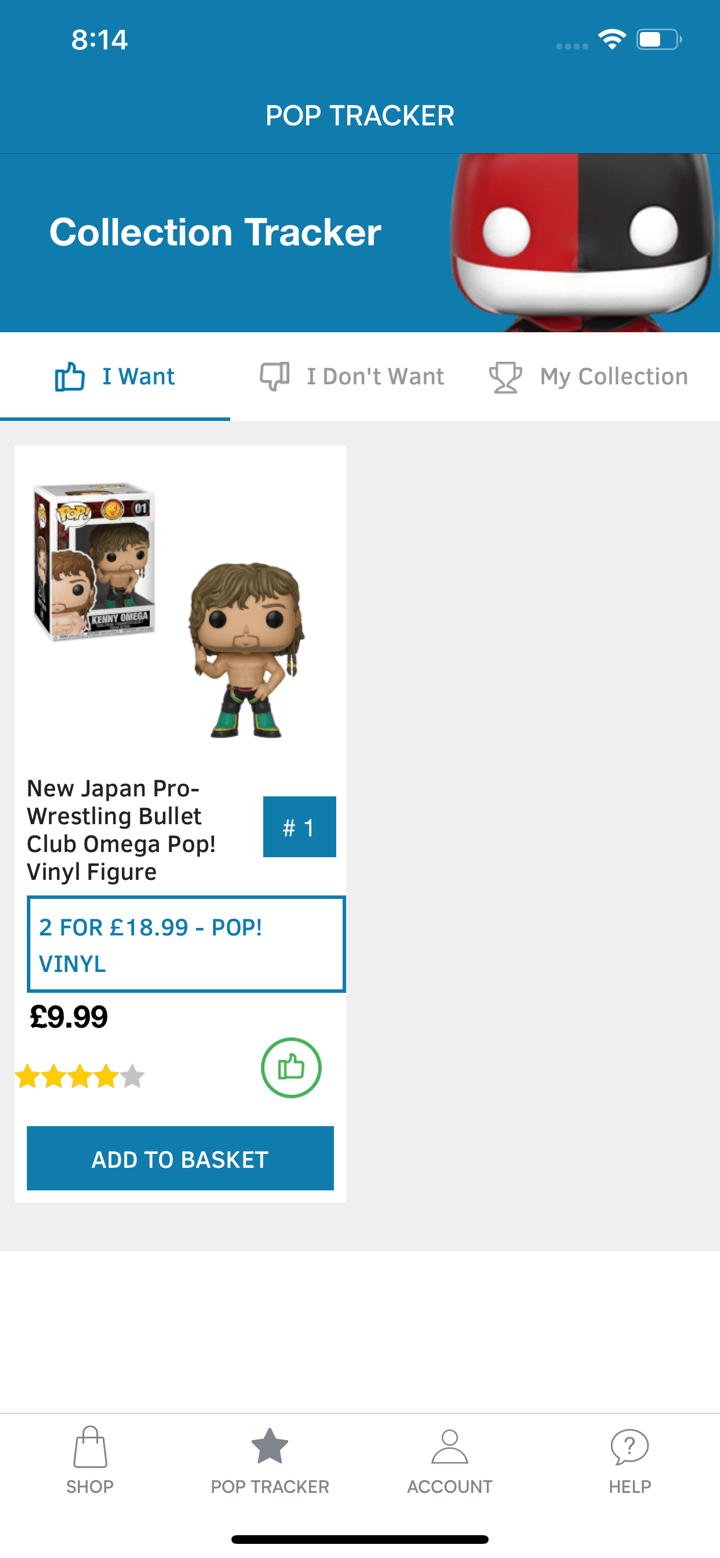Select the Pop Tracker star icon

[269, 1444]
